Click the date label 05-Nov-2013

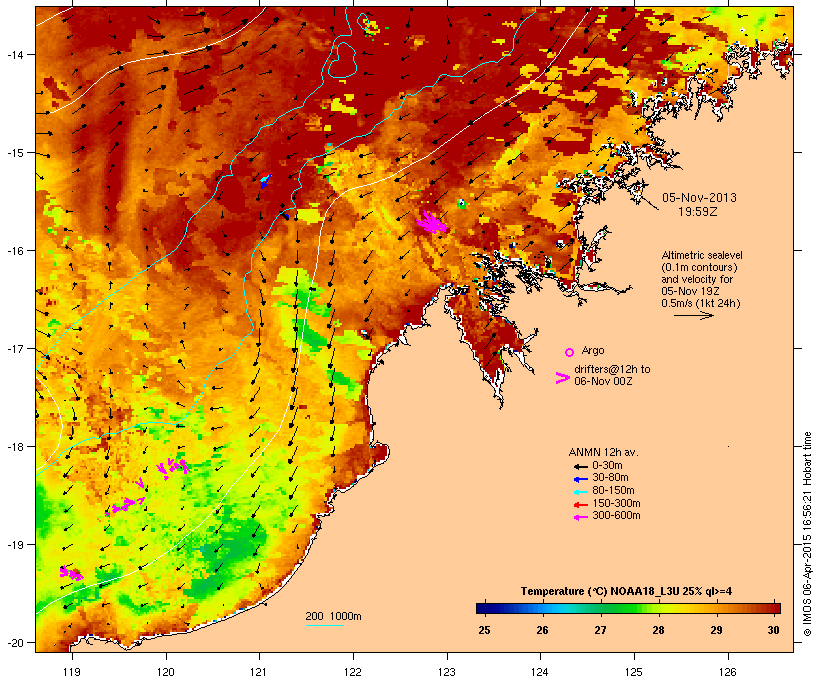tap(699, 198)
